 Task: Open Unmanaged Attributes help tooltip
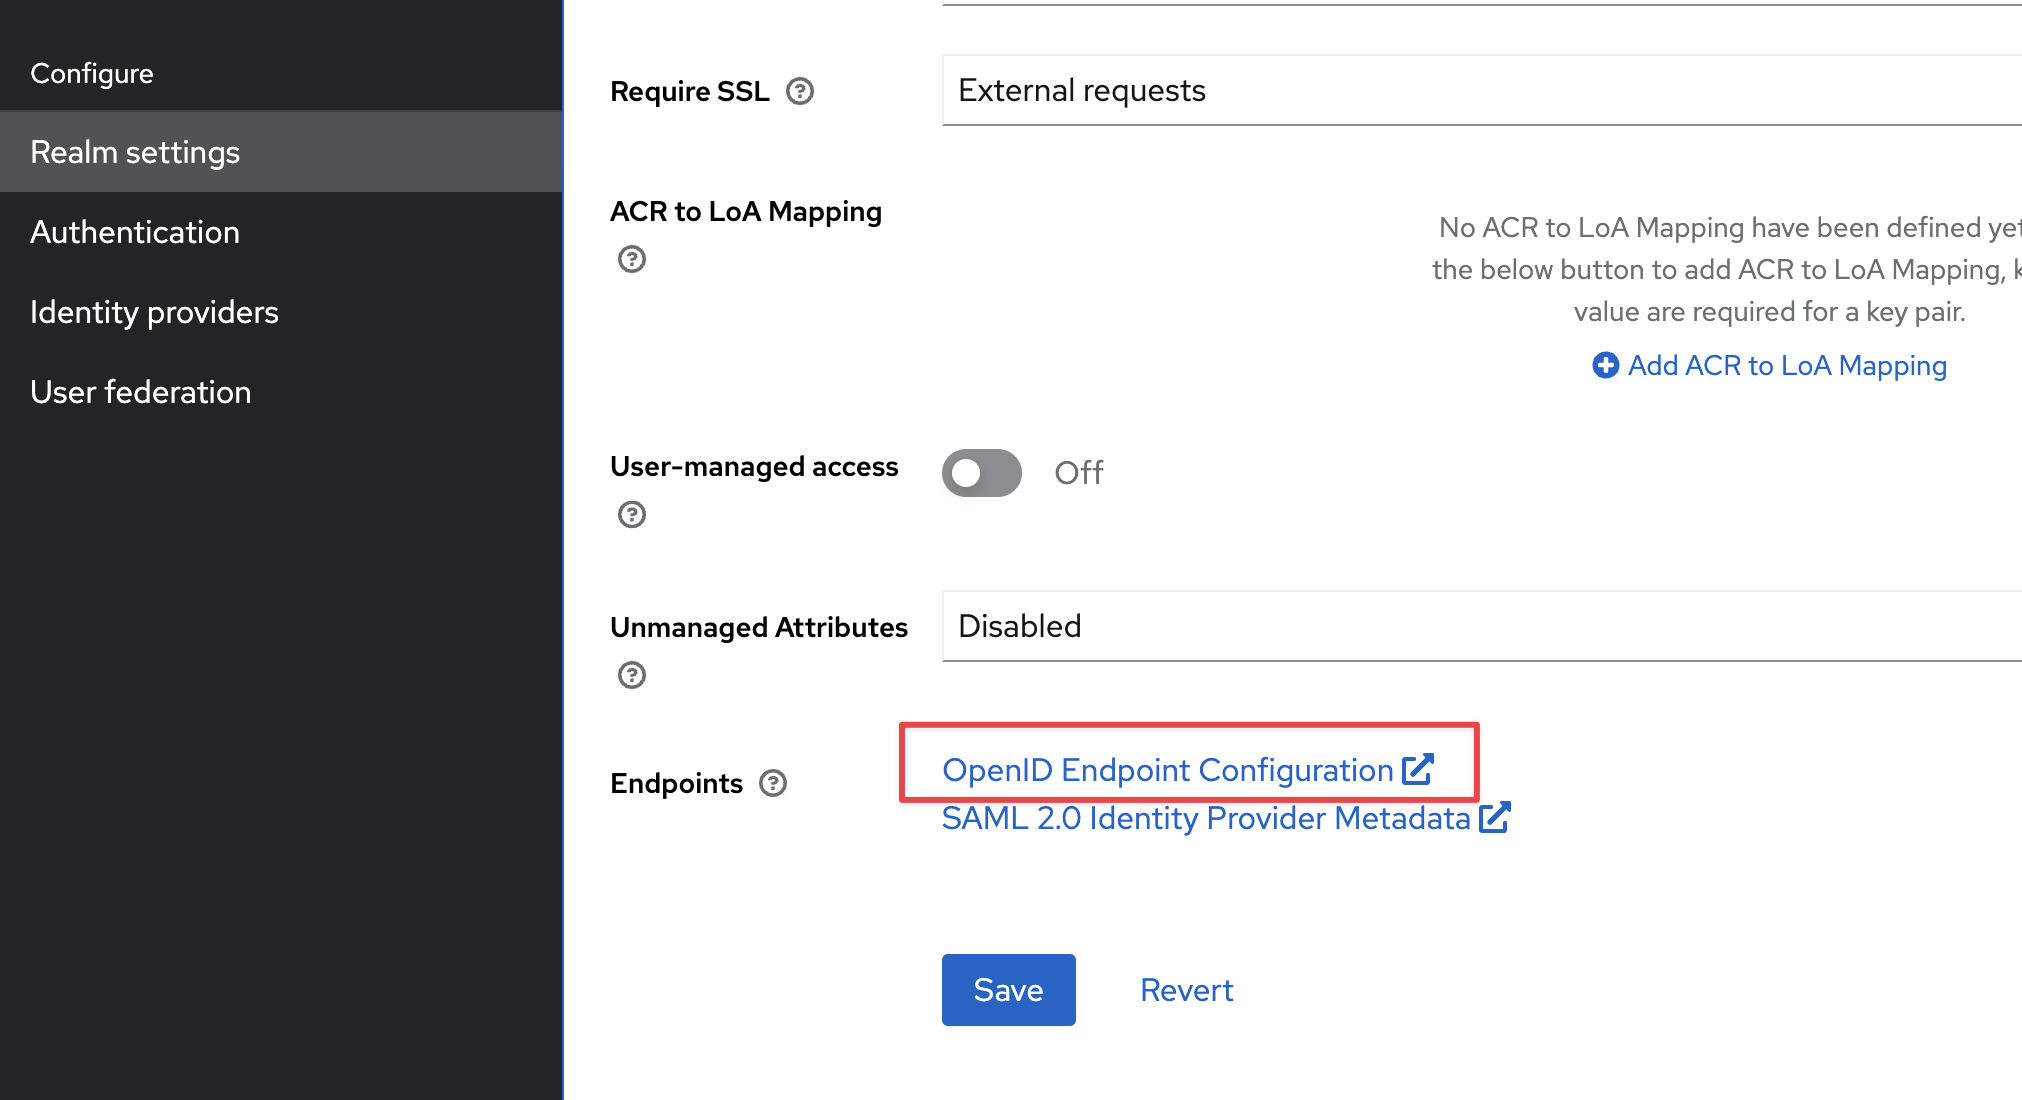tap(632, 675)
